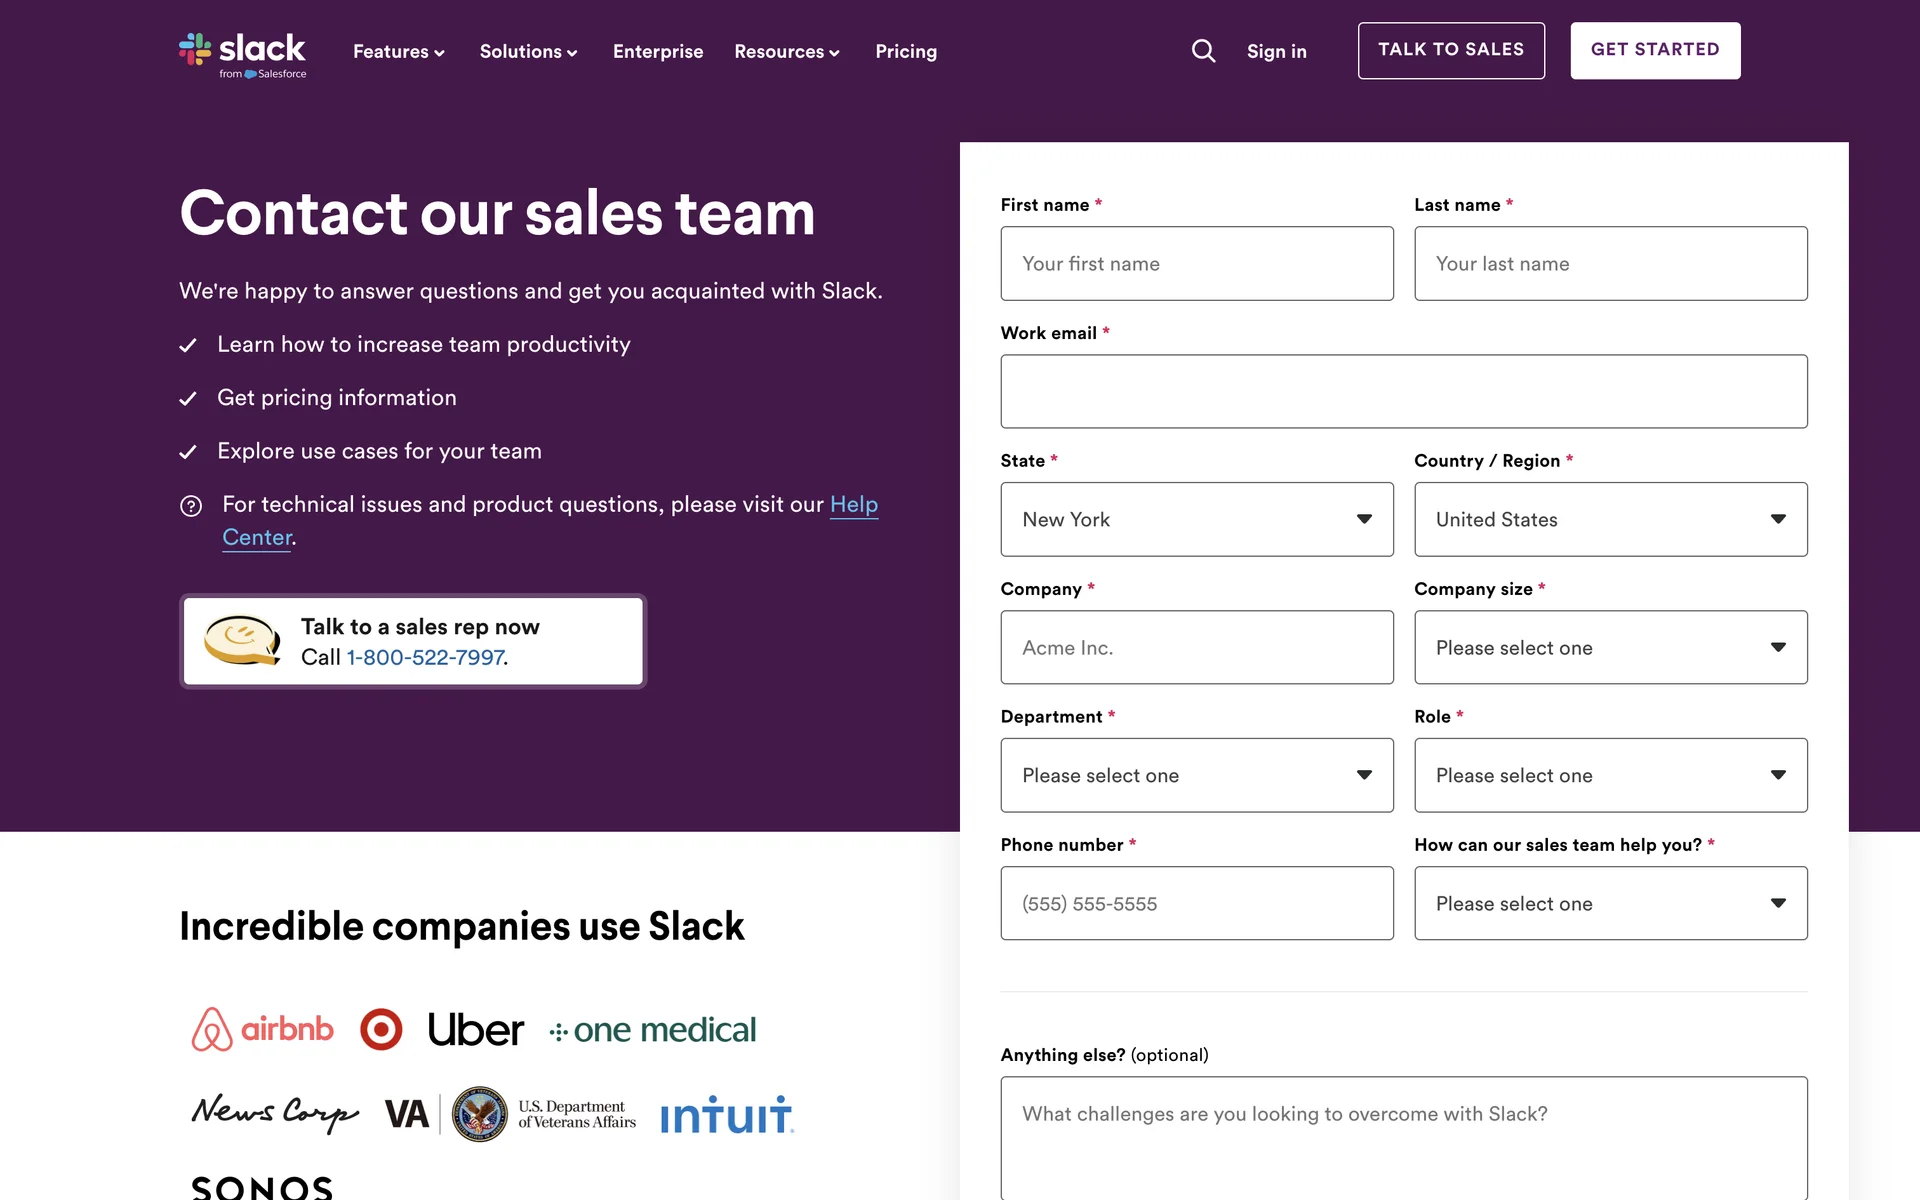Expand the Resources navigation menu
The height and width of the screenshot is (1200, 1920).
tap(786, 52)
